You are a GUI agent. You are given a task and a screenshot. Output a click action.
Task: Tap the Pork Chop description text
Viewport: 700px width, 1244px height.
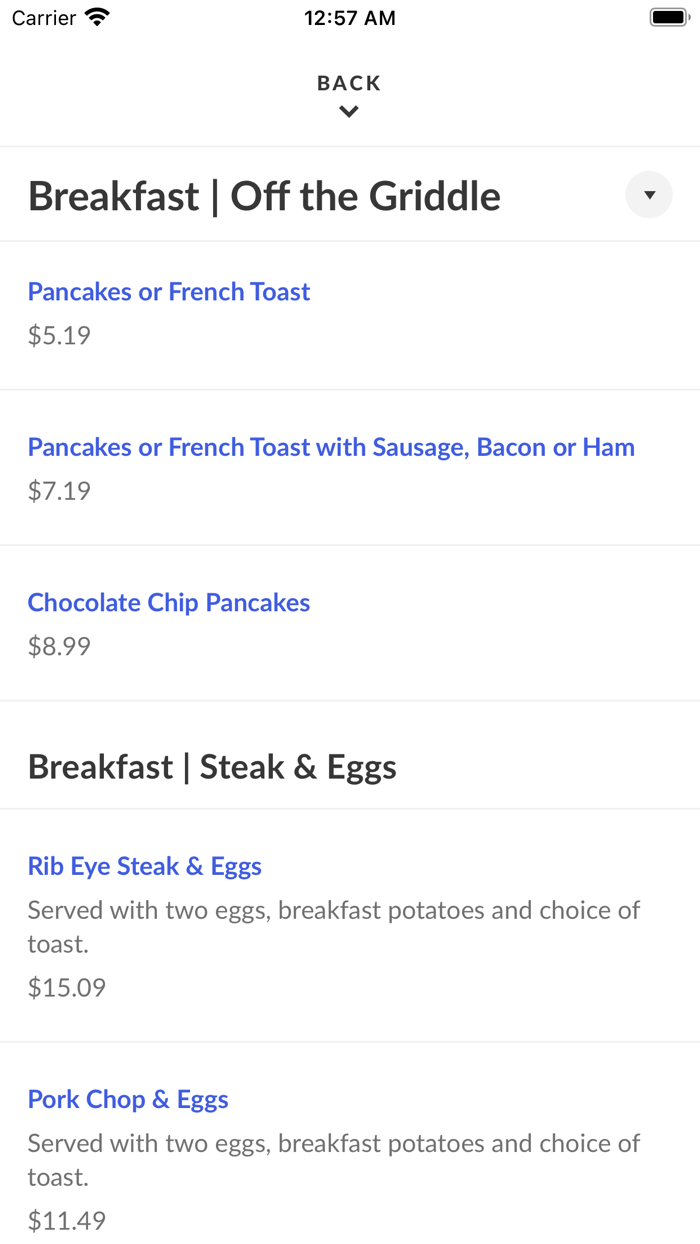click(x=334, y=1159)
